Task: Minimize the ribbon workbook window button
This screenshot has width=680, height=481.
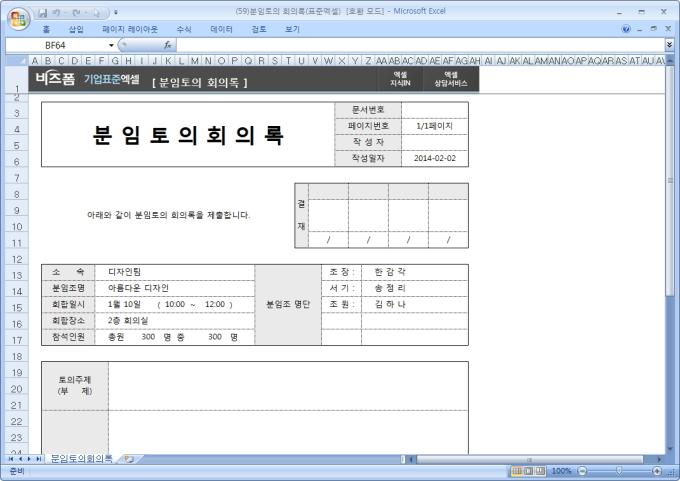Action: click(x=640, y=29)
